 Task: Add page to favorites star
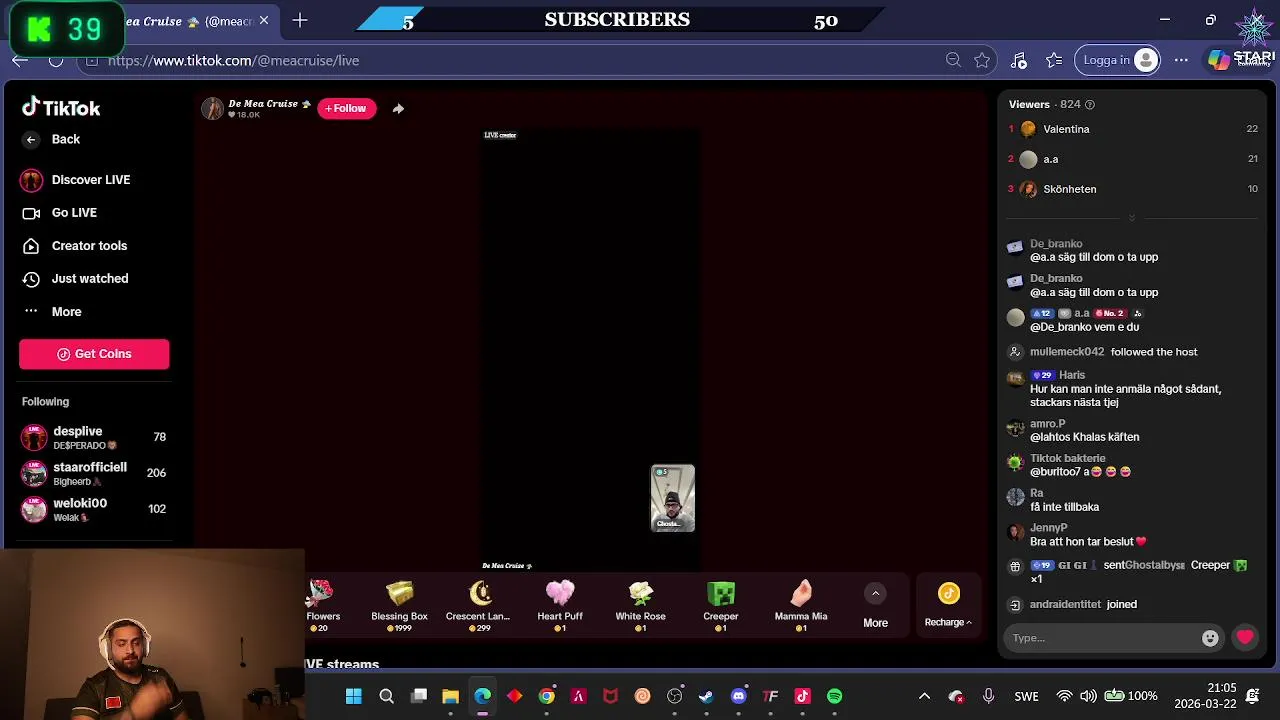[x=982, y=60]
